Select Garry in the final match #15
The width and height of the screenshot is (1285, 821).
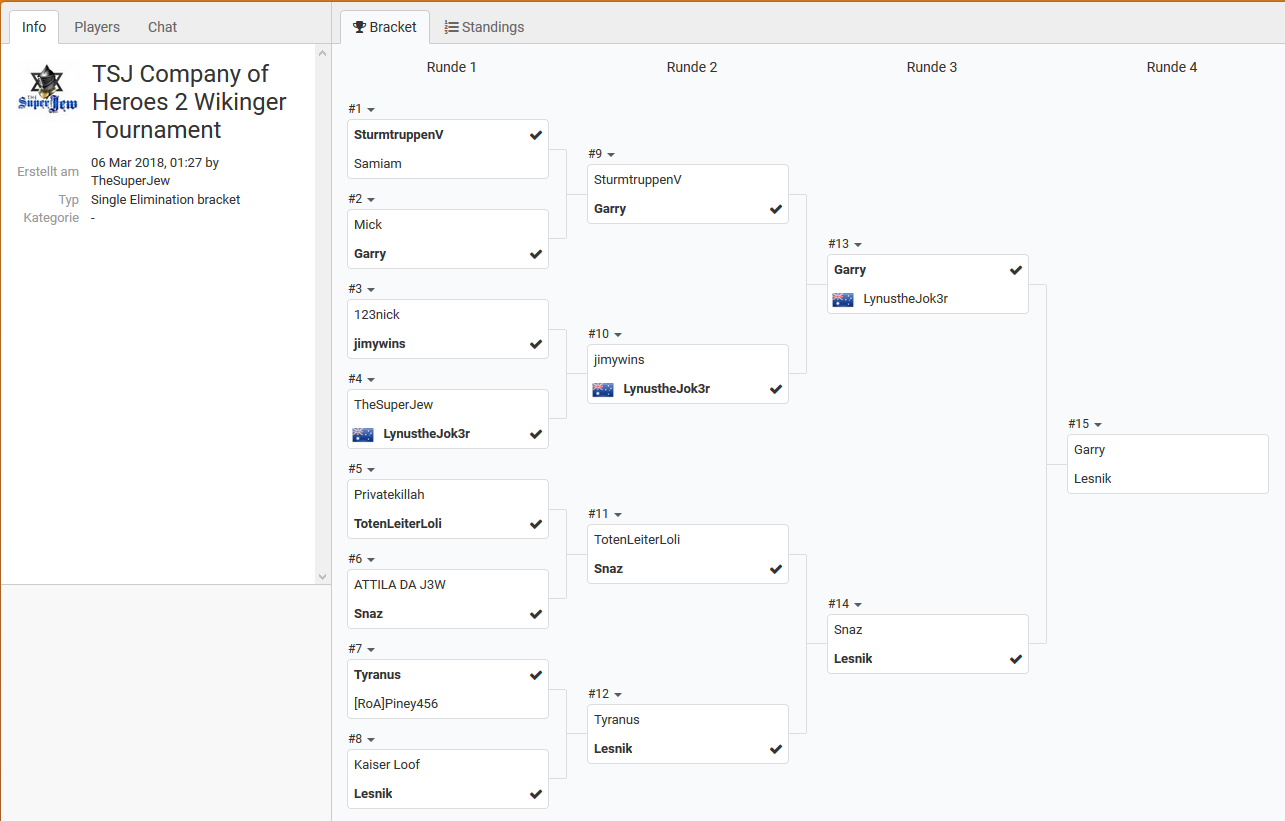[1090, 450]
